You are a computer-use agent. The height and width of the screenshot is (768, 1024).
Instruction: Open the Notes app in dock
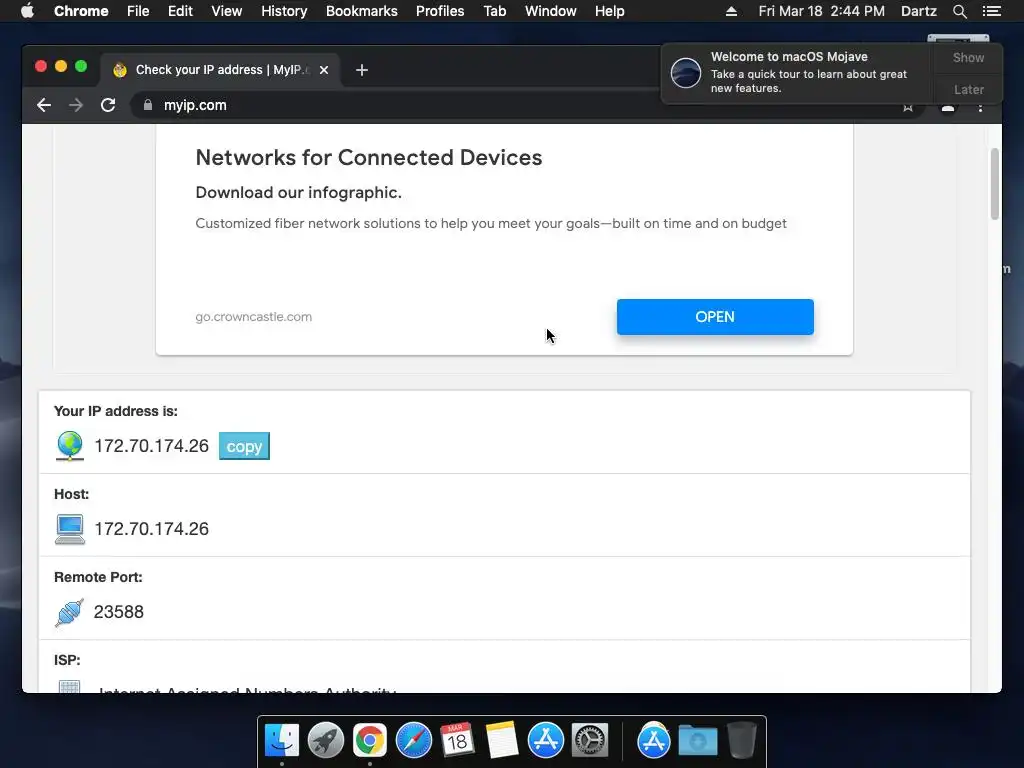click(502, 741)
